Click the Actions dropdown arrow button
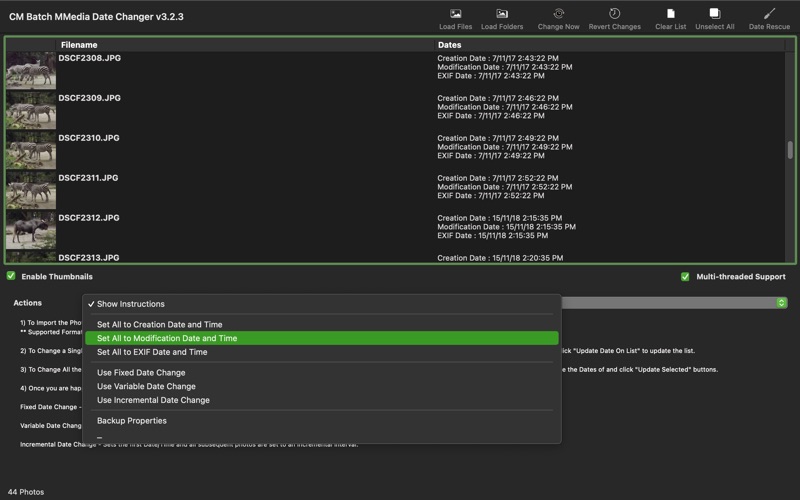Screen dimensions: 800x500 (x=781, y=303)
